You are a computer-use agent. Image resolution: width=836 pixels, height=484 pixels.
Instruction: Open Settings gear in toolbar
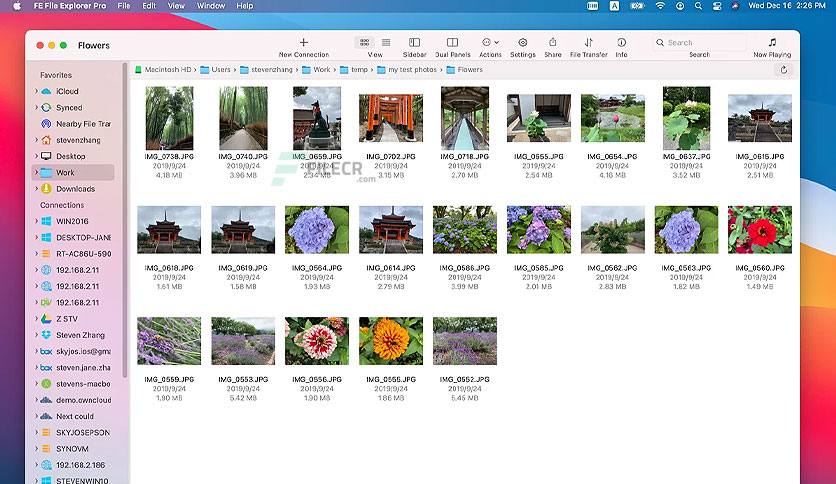pyautogui.click(x=522, y=43)
